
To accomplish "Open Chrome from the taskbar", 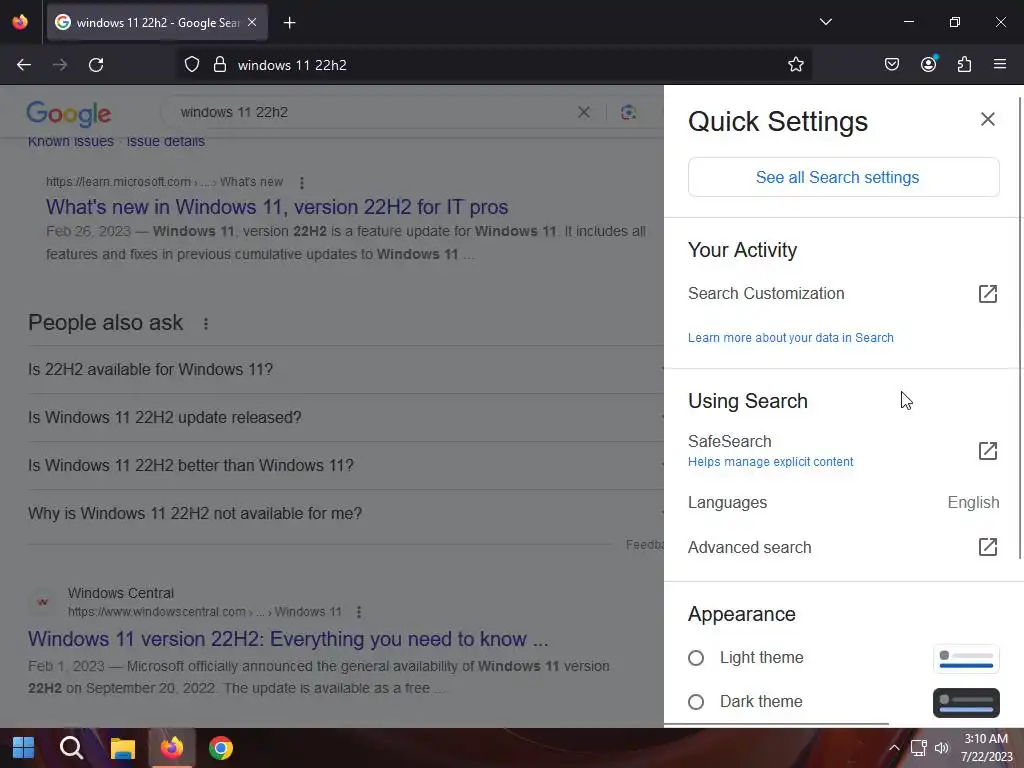I will 221,748.
